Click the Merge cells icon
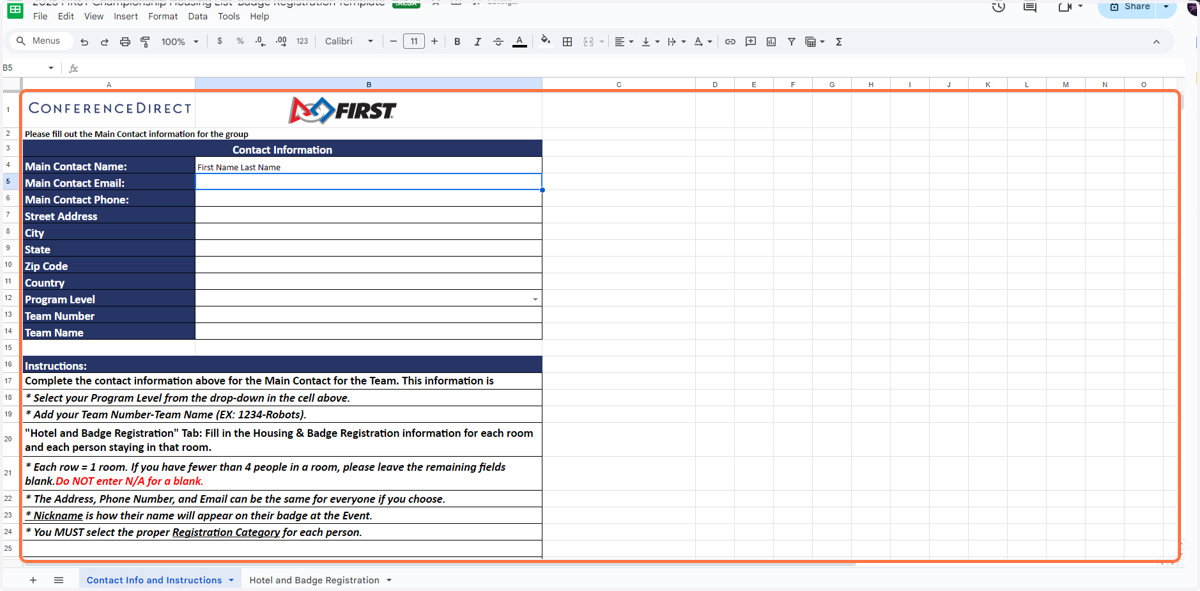 (588, 42)
